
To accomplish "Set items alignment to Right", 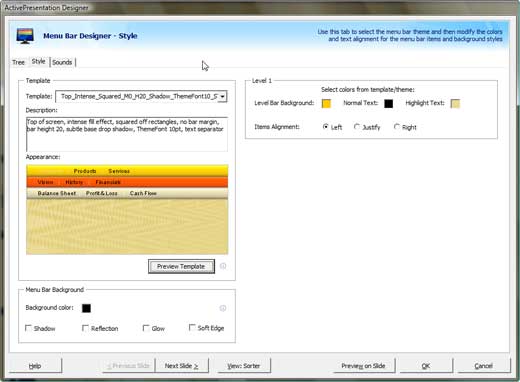I will (397, 127).
